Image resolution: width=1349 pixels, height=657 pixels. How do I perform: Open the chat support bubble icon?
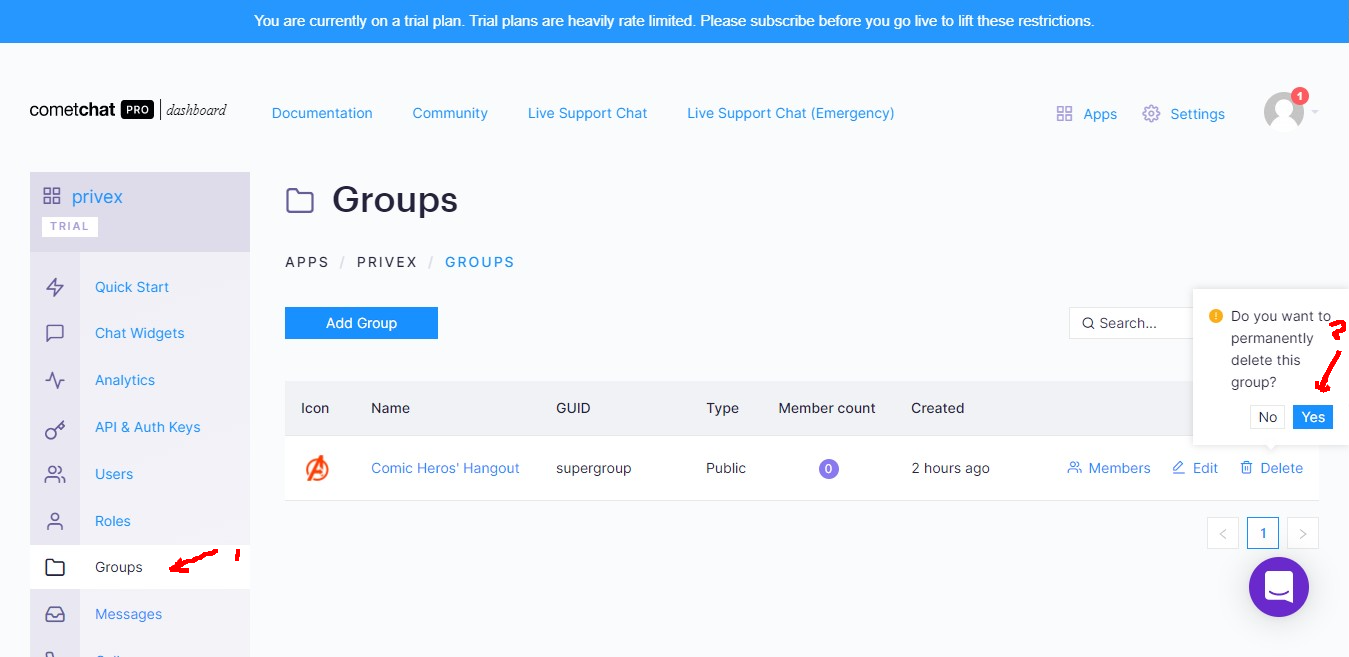click(x=1278, y=586)
